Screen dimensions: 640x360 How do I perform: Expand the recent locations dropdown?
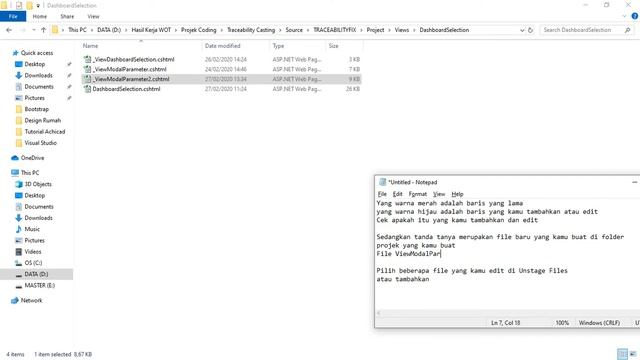pos(33,30)
